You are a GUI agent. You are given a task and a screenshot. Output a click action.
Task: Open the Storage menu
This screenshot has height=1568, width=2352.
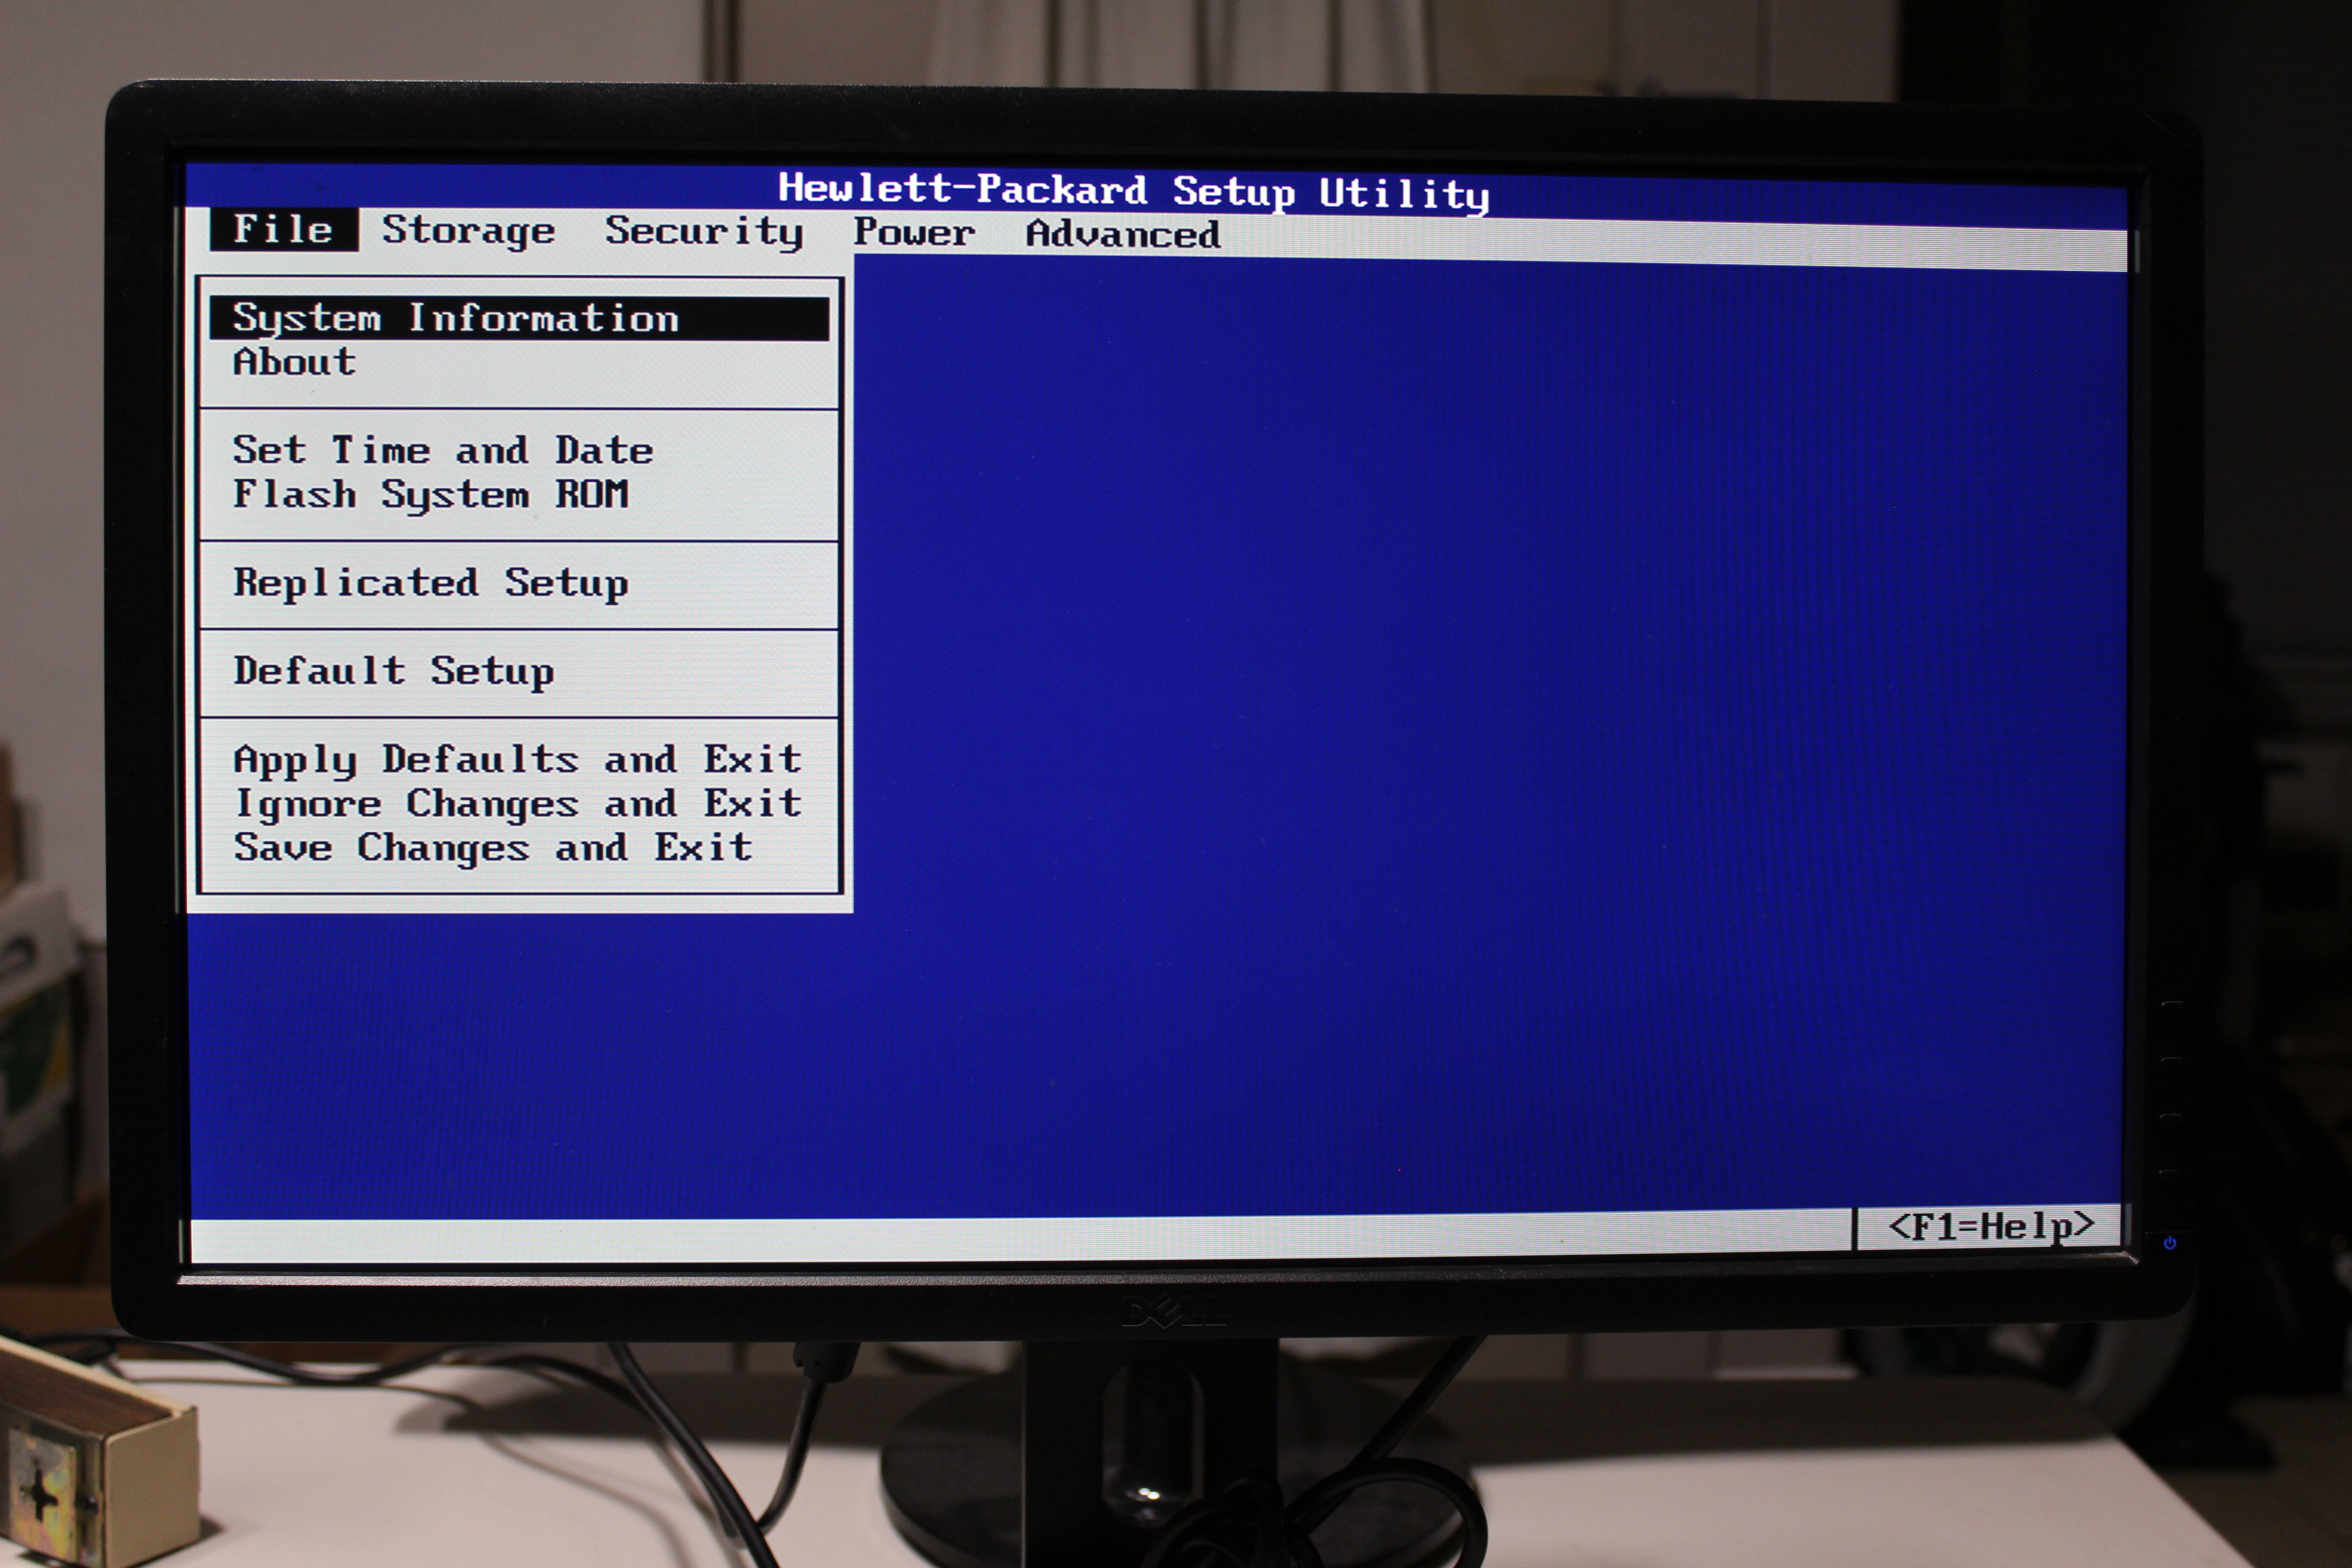click(468, 231)
